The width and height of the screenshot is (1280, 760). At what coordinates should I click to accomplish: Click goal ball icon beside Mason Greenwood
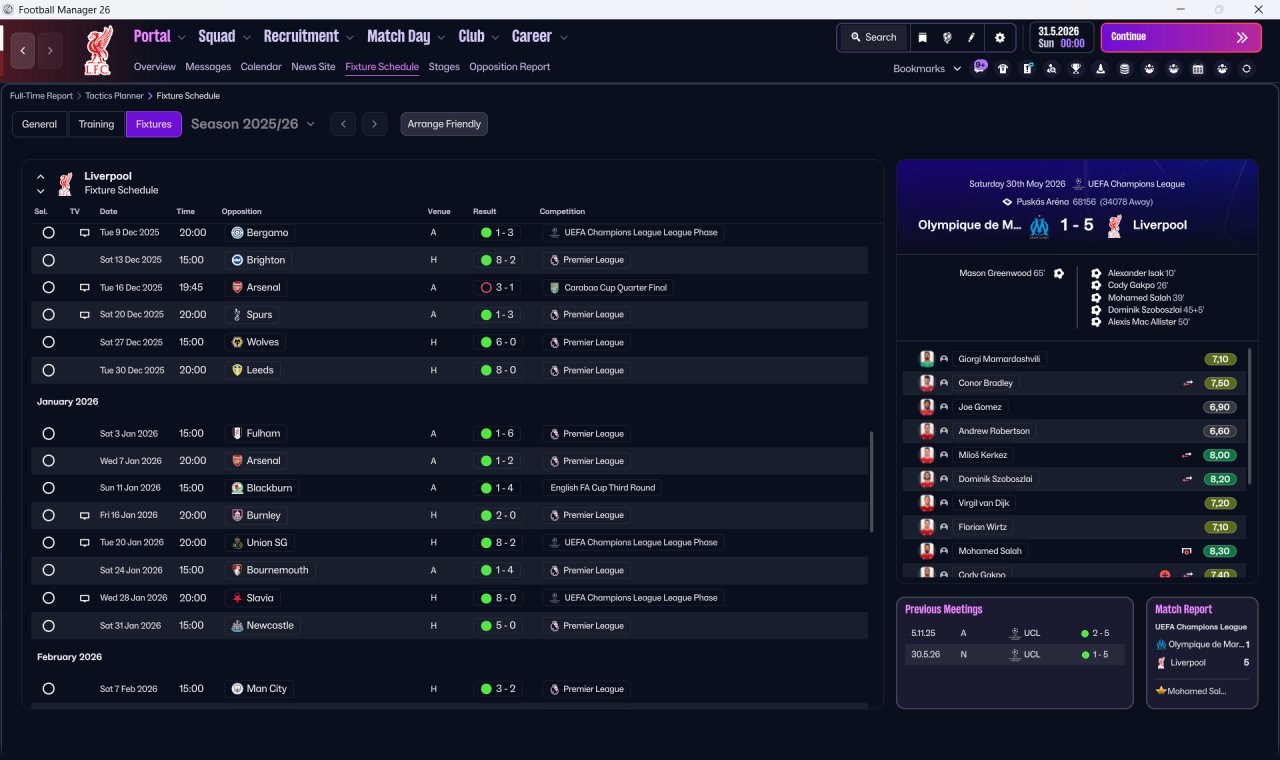point(1059,273)
